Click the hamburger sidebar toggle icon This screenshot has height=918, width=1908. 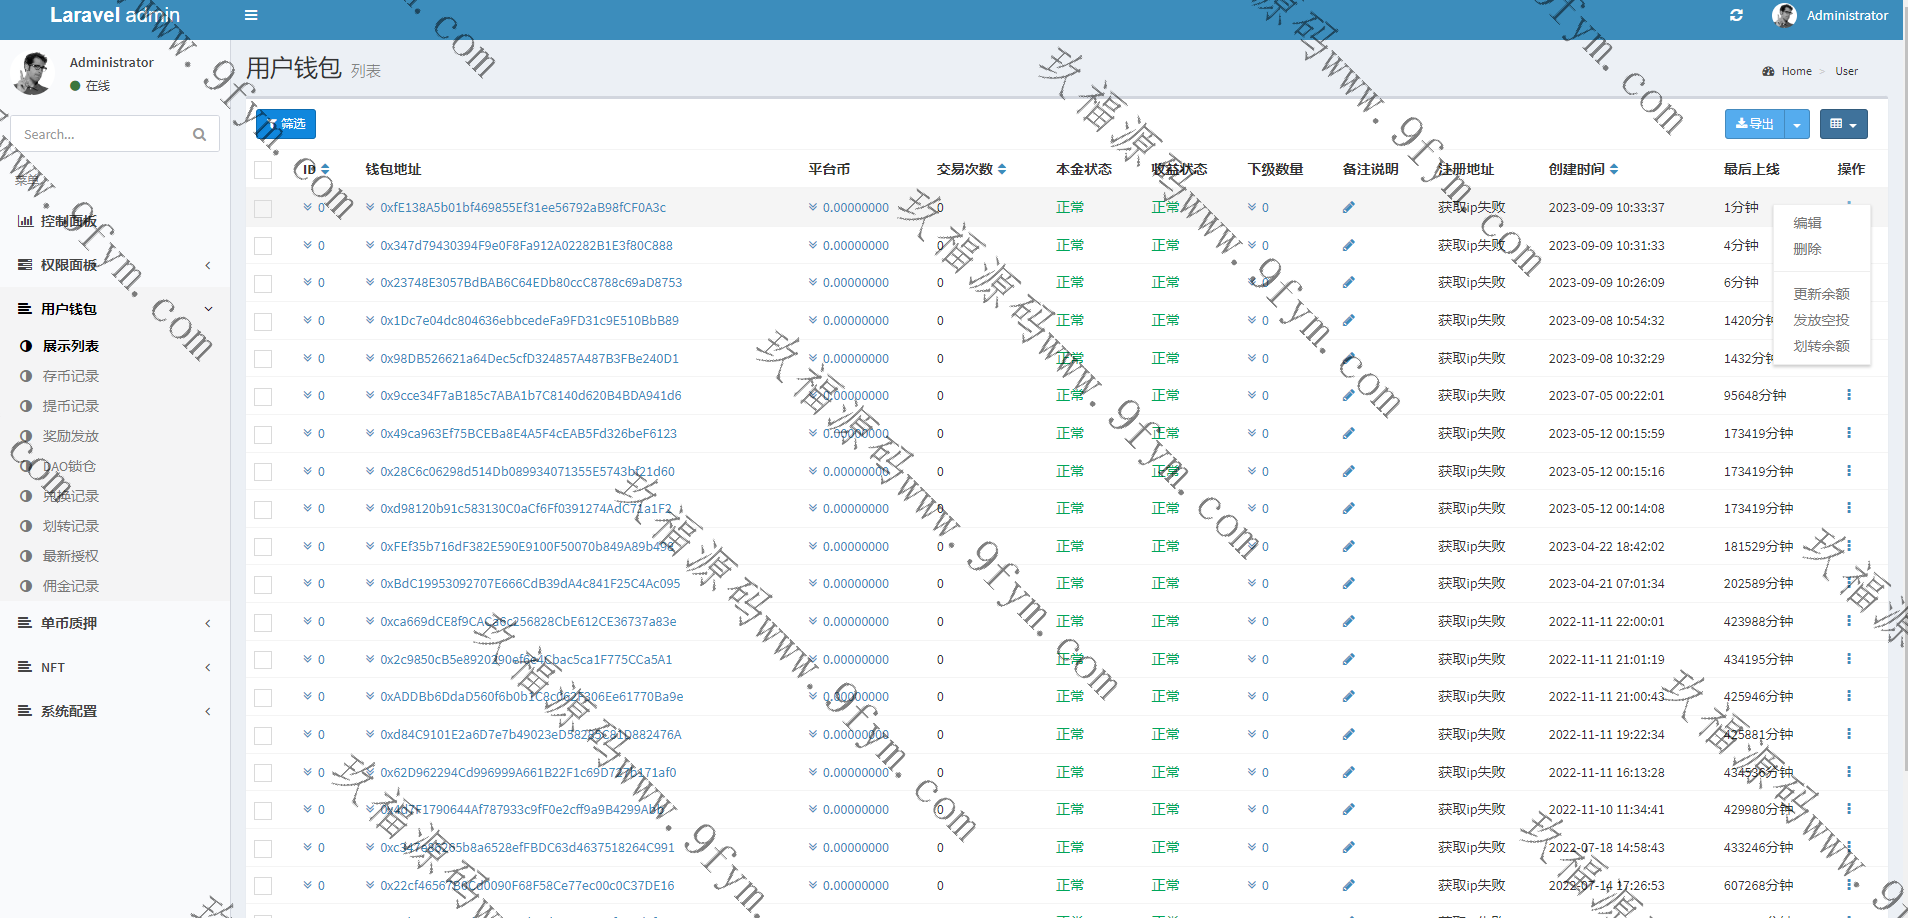(x=251, y=15)
